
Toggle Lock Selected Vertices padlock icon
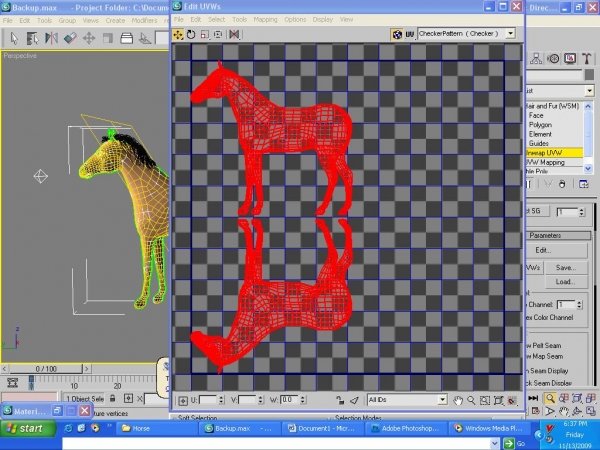click(x=340, y=400)
